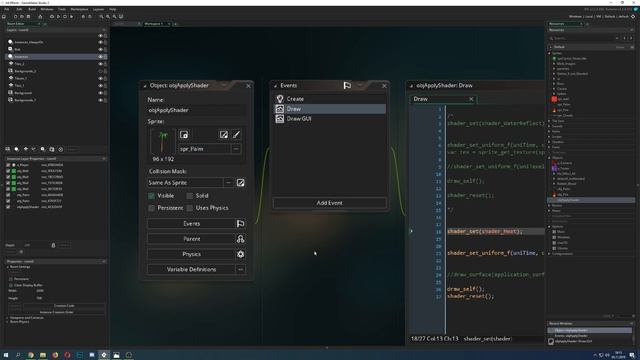Collapse the Events window with its header triangle
640x360 pixels.
click(275, 86)
